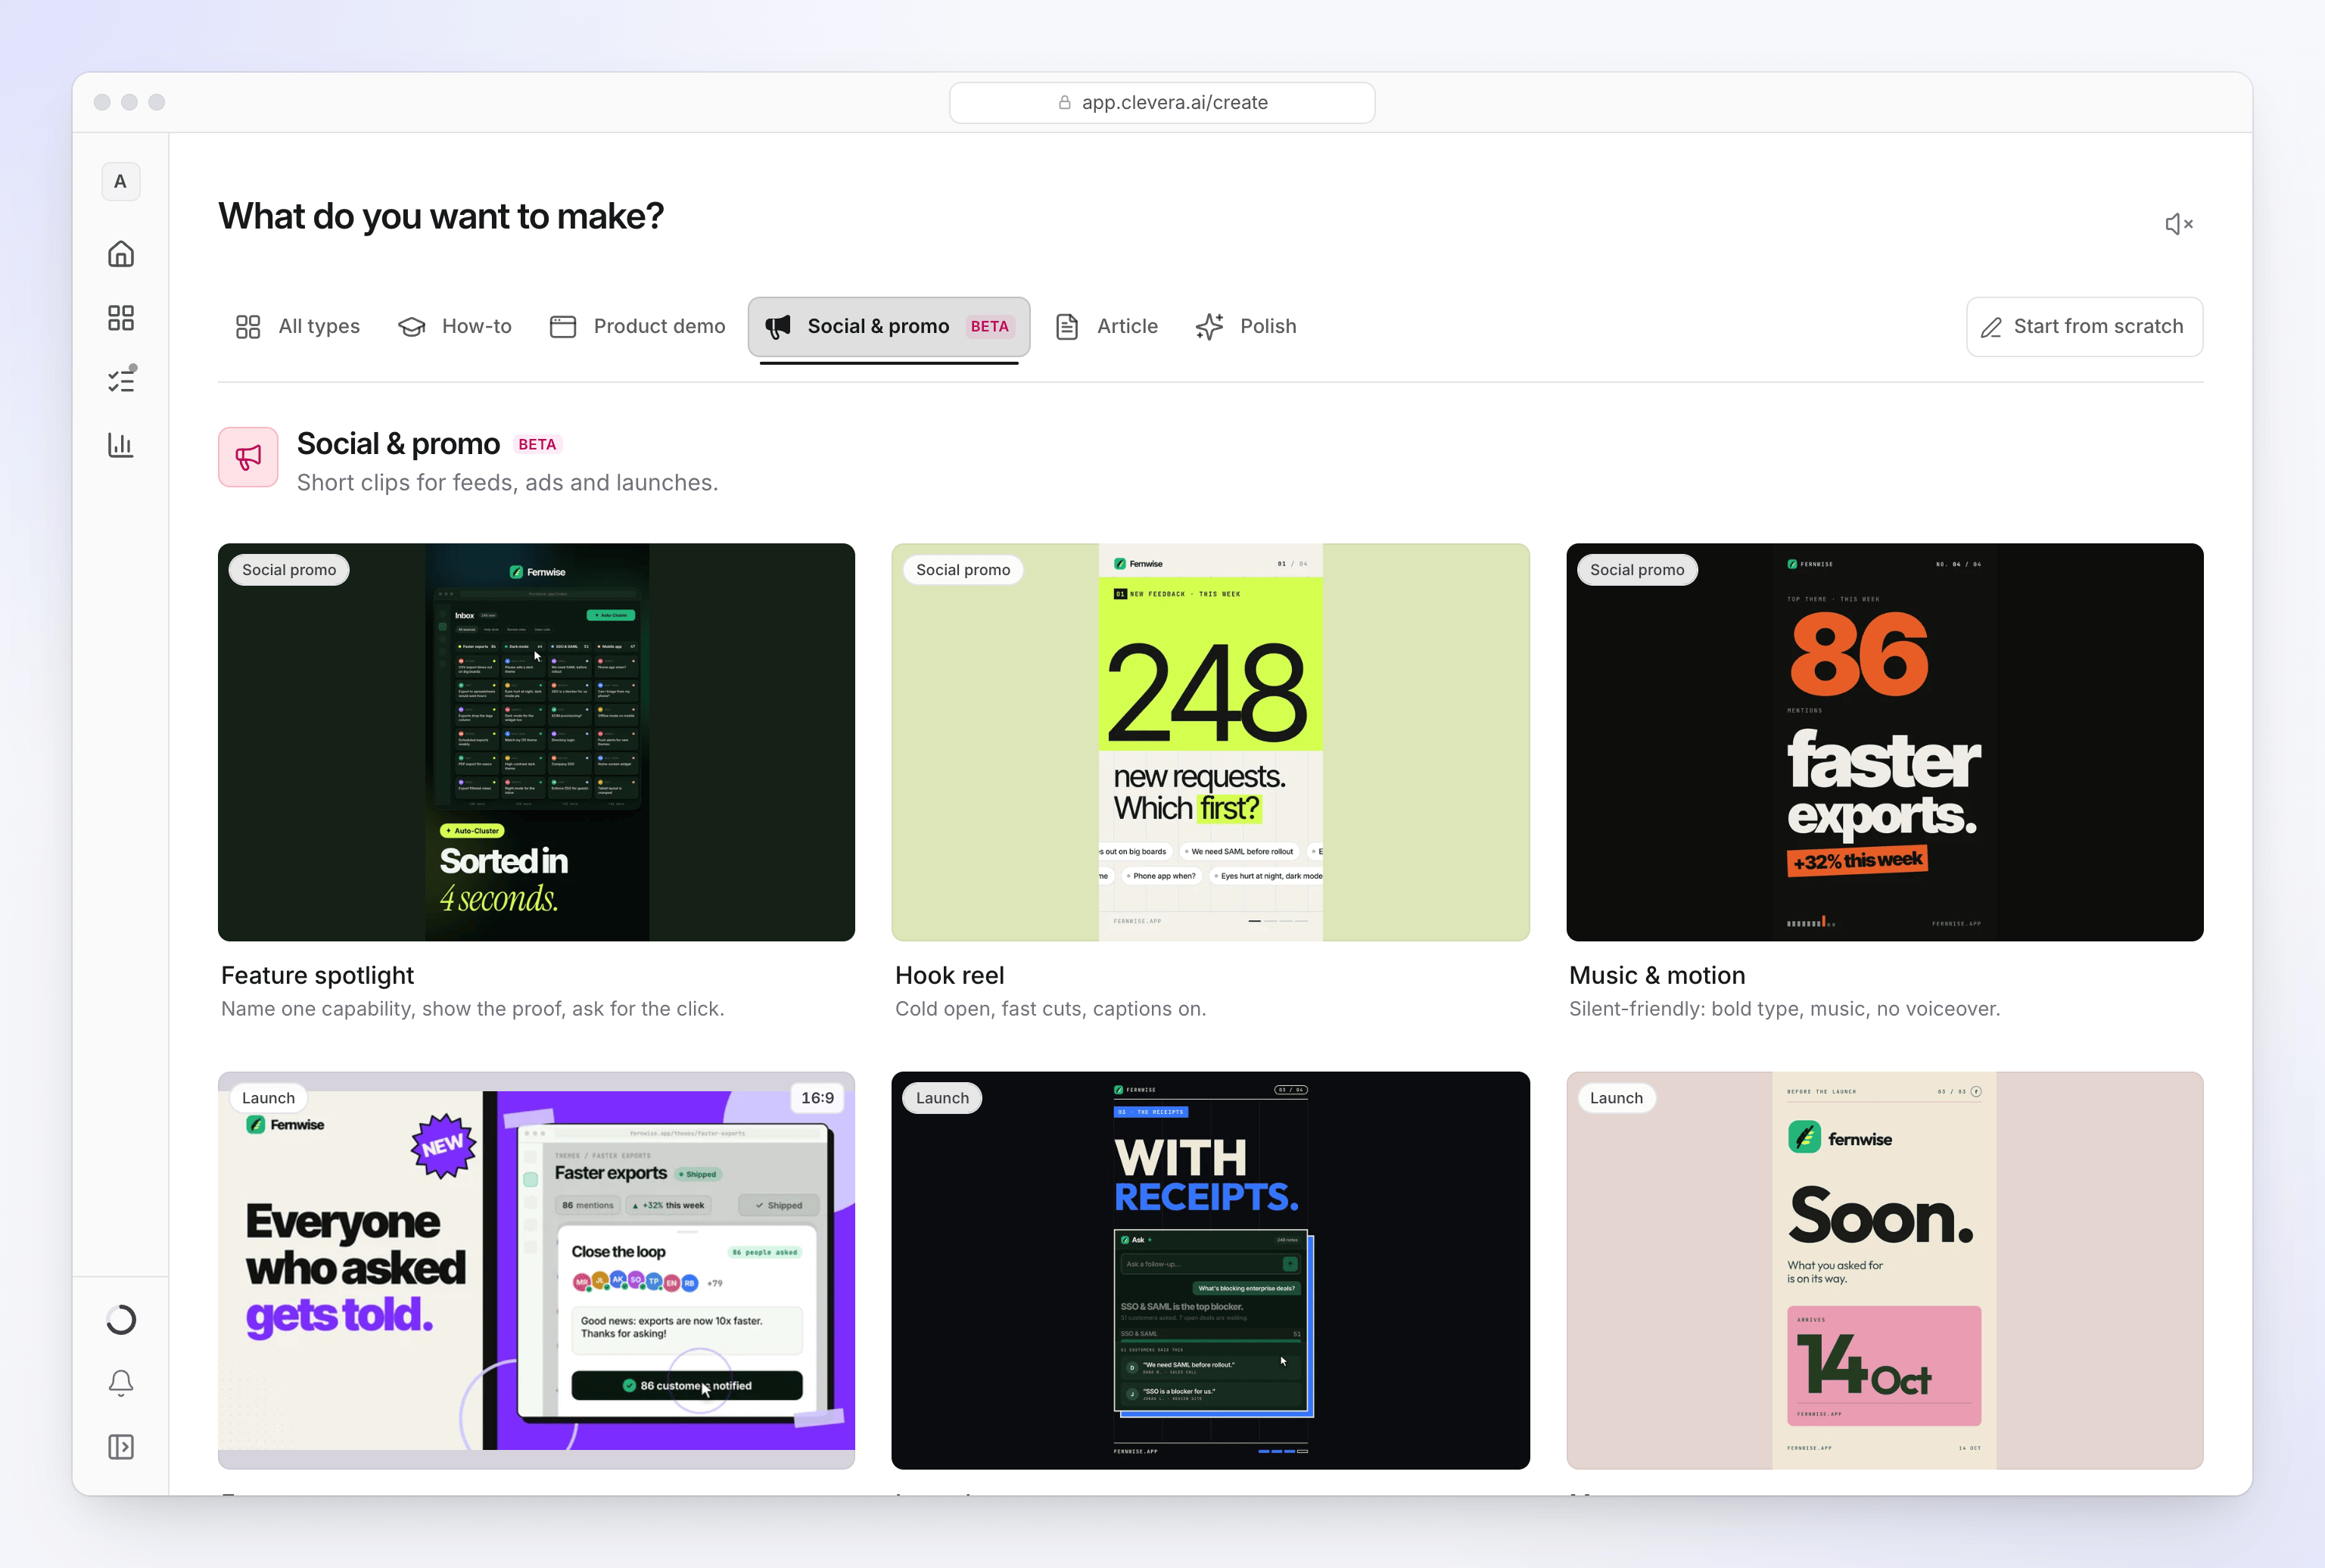
Task: Switch to the All types tab
Action: click(297, 326)
